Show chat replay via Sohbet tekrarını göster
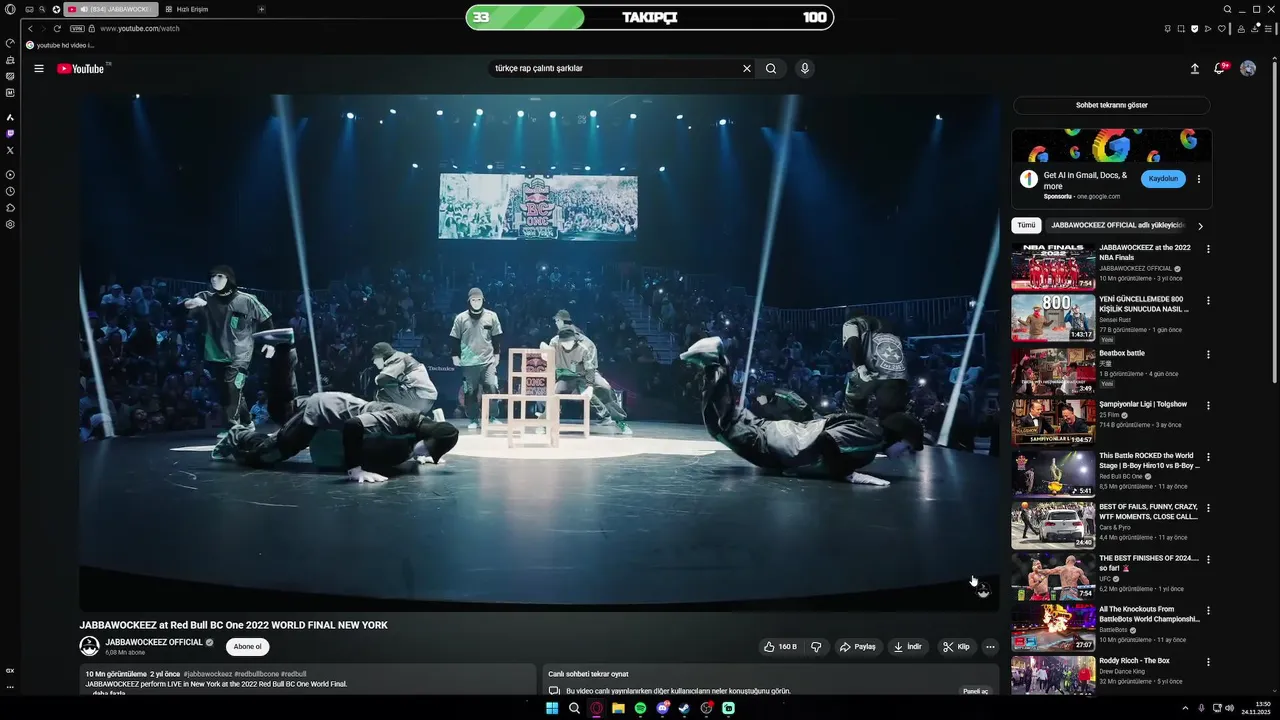Screen dimensions: 1280x720 point(1111,105)
